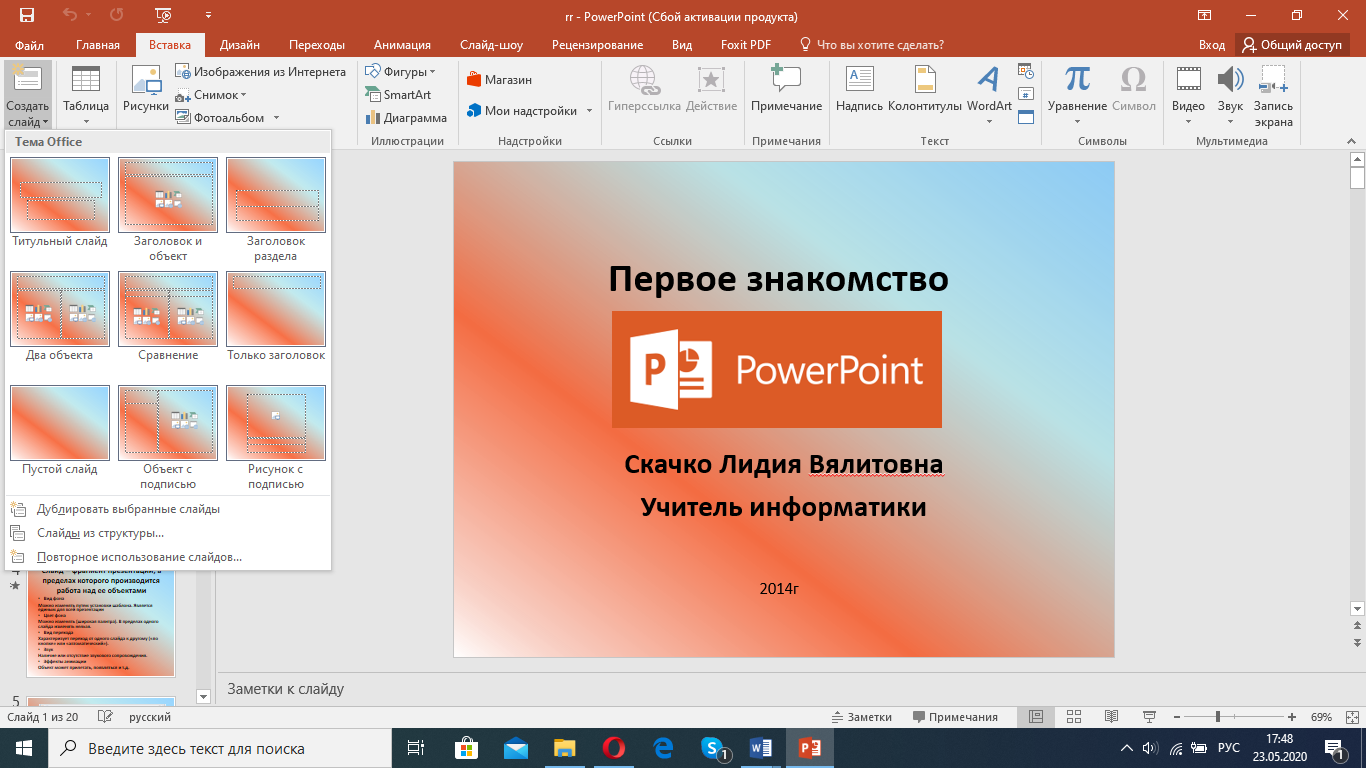This screenshot has width=1366, height=768.
Task: Open Pictures insert button
Action: point(146,90)
